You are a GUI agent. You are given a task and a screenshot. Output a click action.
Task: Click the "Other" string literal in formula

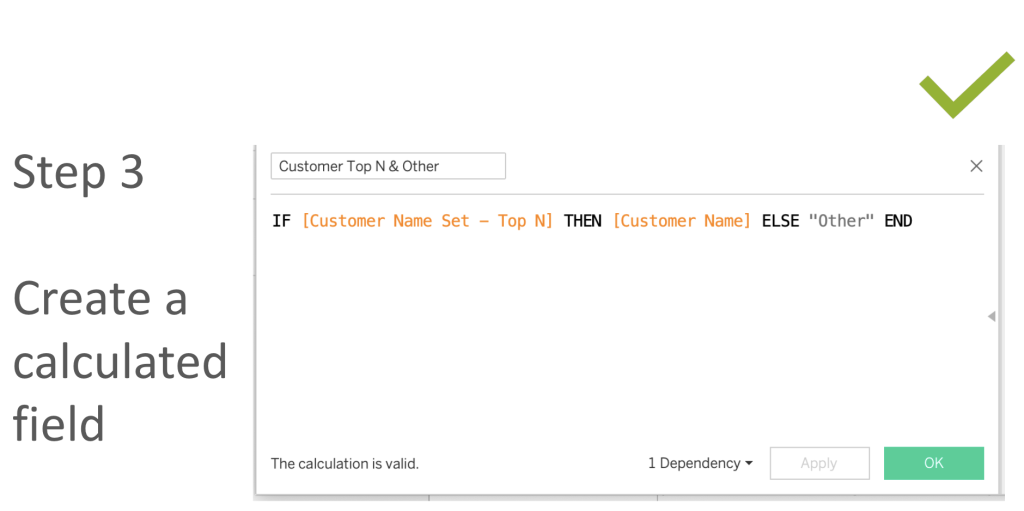pyautogui.click(x=841, y=221)
